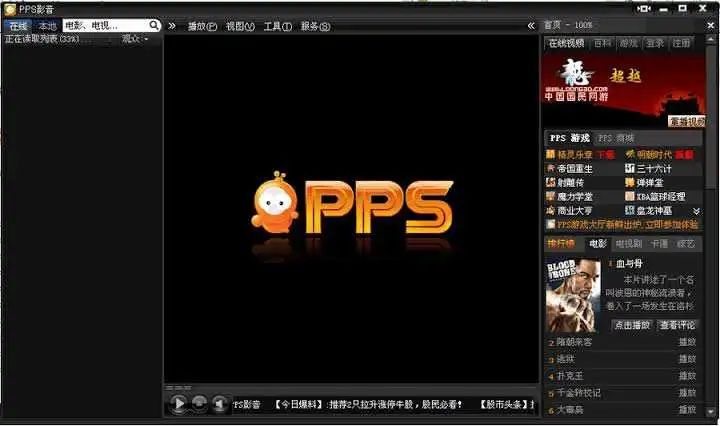Select the 在线视频 tab in right panel
The image size is (720, 426).
click(567, 43)
